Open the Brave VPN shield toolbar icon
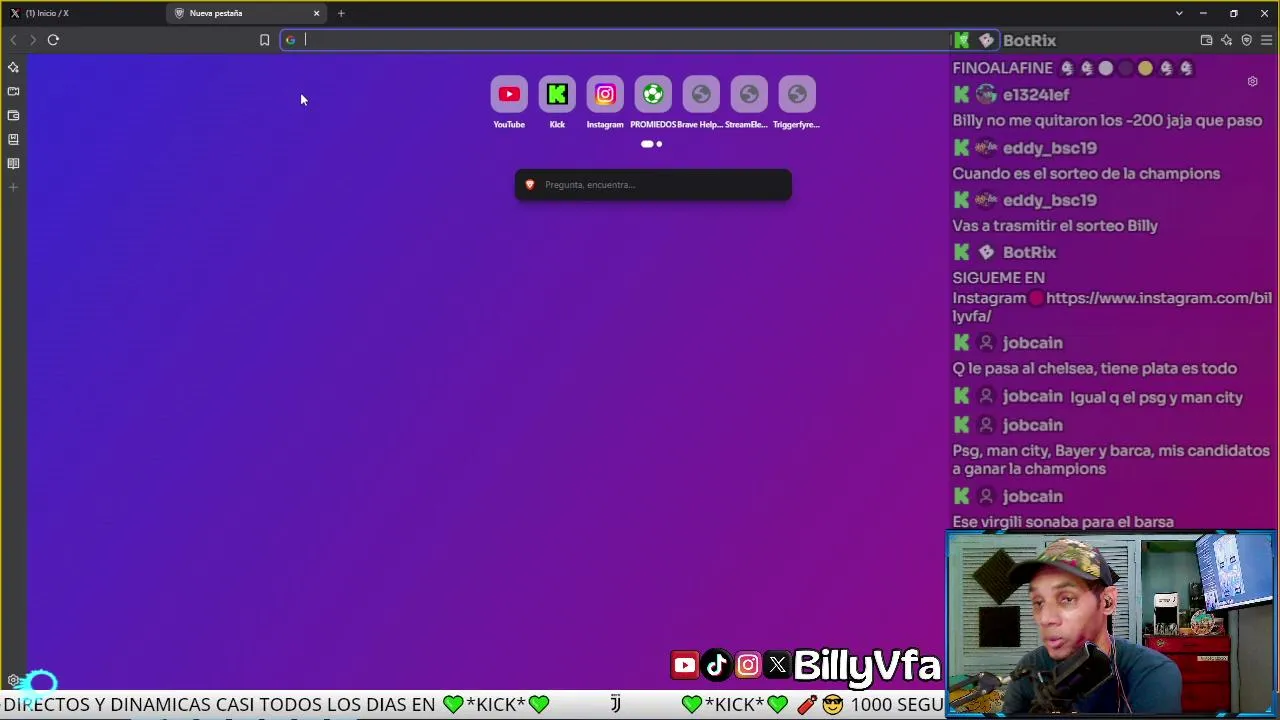This screenshot has width=1280, height=720. point(1246,40)
